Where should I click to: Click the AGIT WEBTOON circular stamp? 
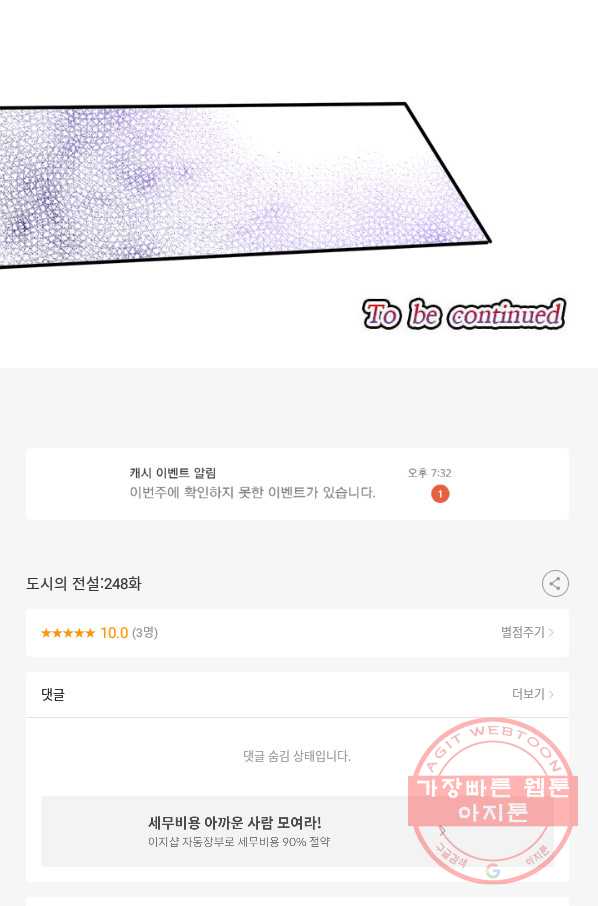(x=493, y=801)
